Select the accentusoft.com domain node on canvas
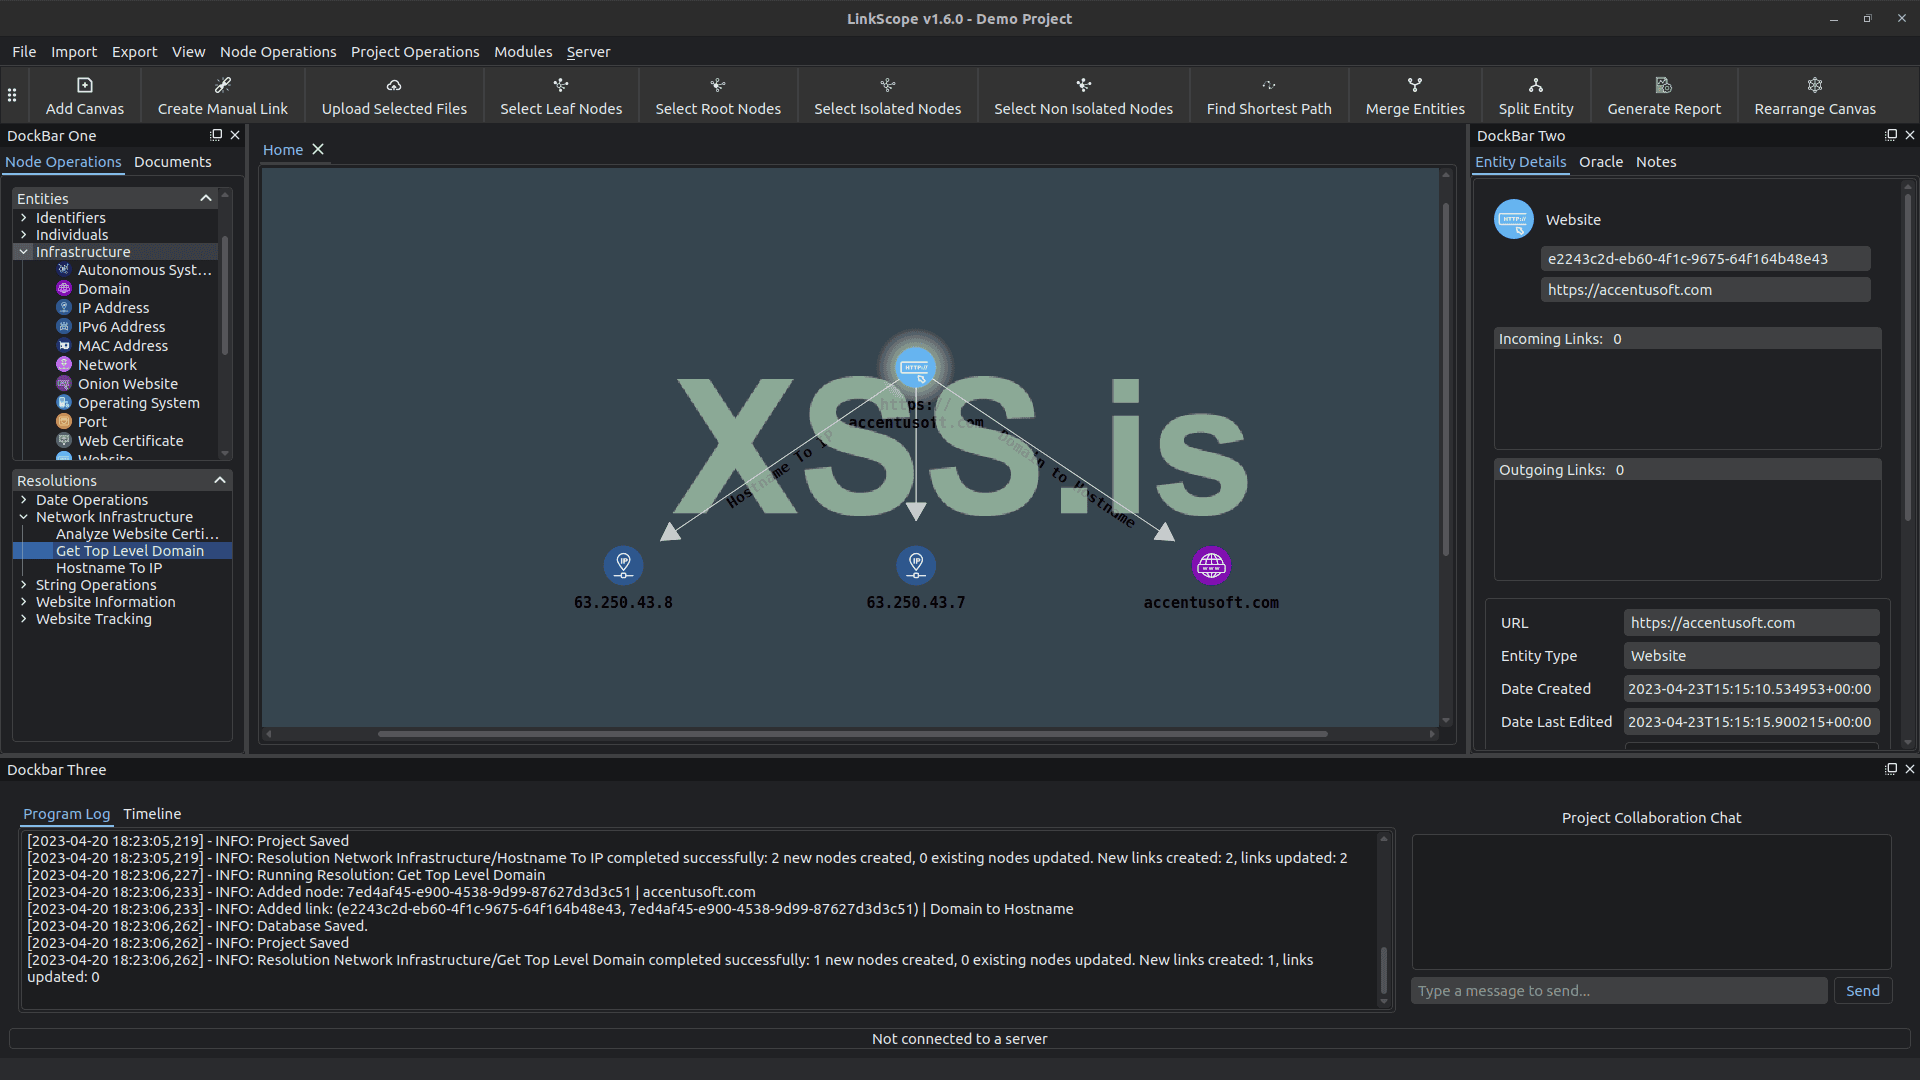The width and height of the screenshot is (1920, 1080). (x=1211, y=566)
